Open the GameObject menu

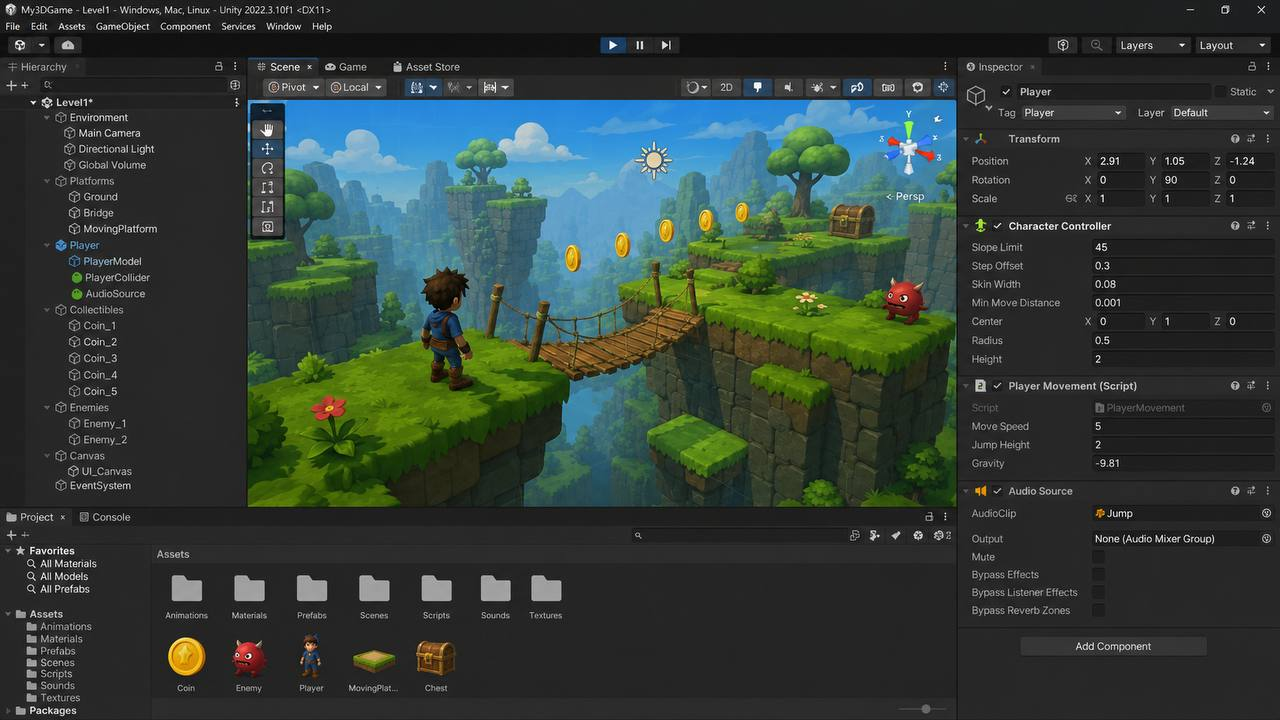[x=122, y=26]
